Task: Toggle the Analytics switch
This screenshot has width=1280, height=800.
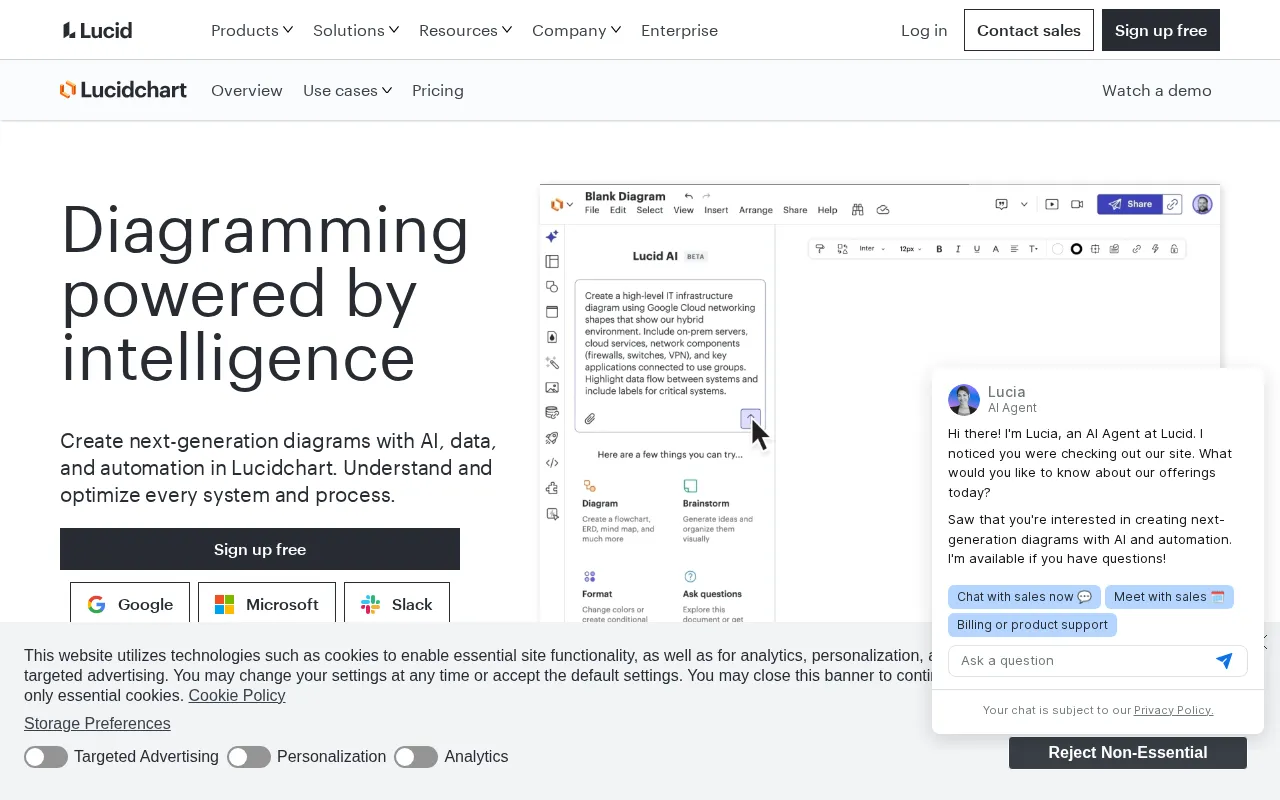Action: click(416, 757)
